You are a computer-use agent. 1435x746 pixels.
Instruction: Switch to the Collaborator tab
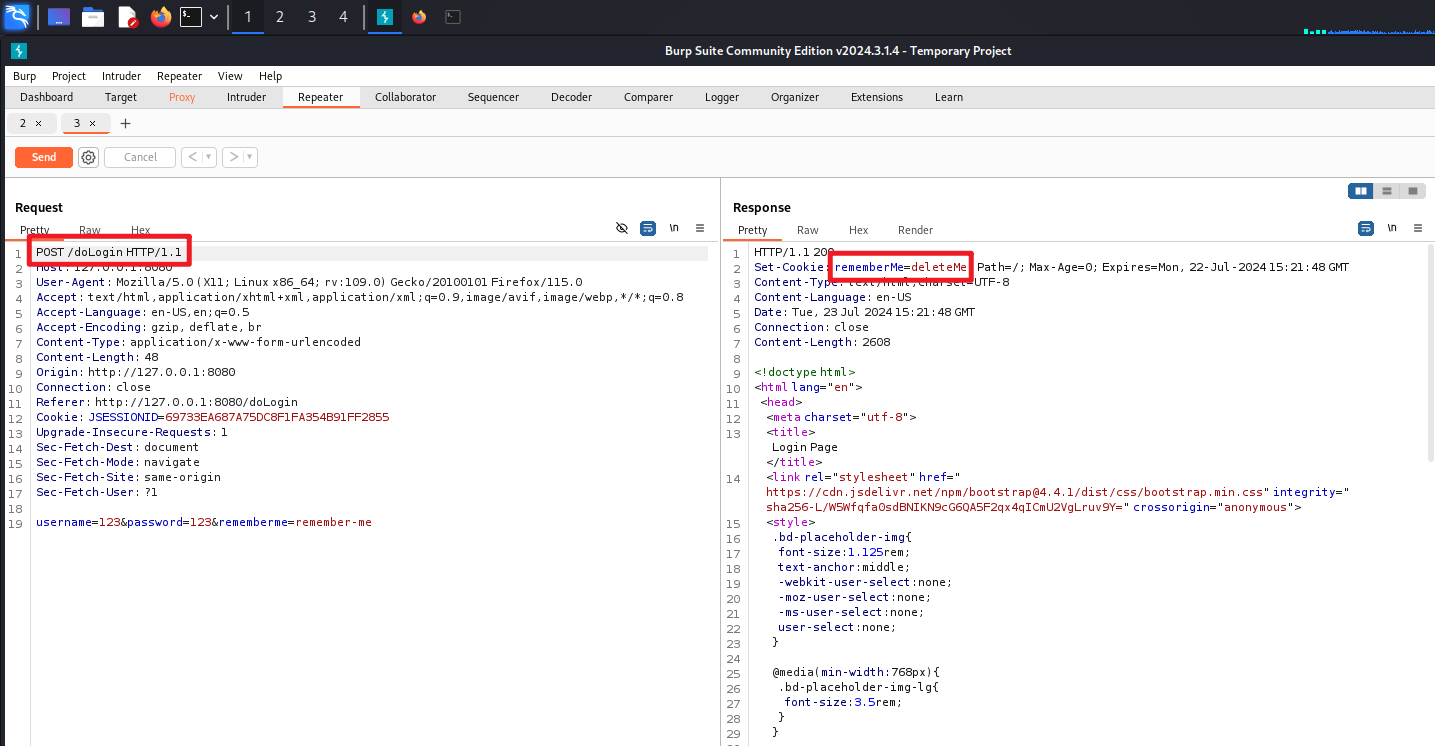pos(405,97)
